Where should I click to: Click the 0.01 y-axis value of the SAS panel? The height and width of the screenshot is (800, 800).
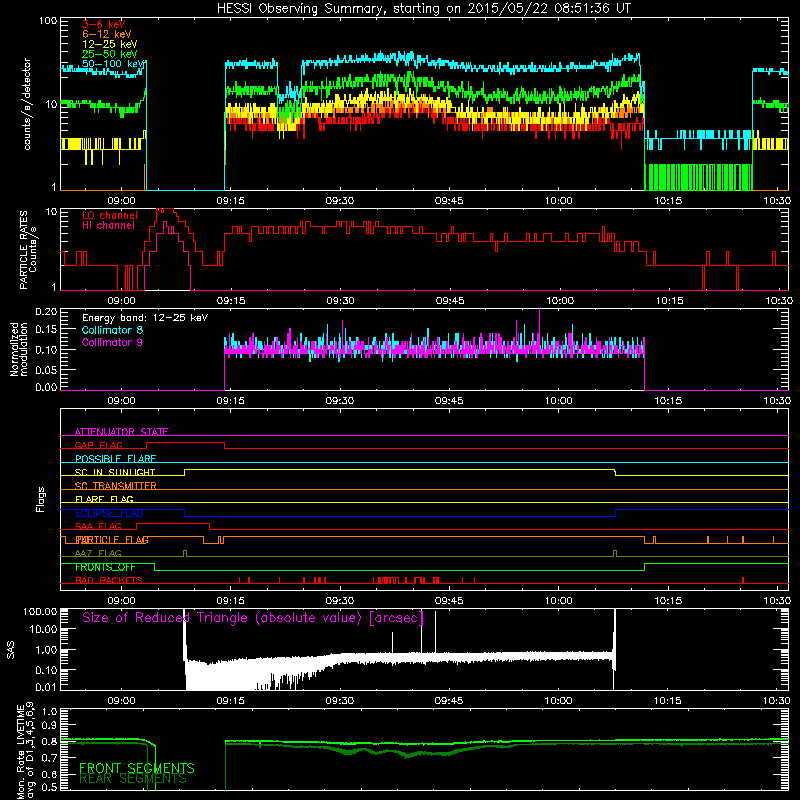[x=46, y=687]
